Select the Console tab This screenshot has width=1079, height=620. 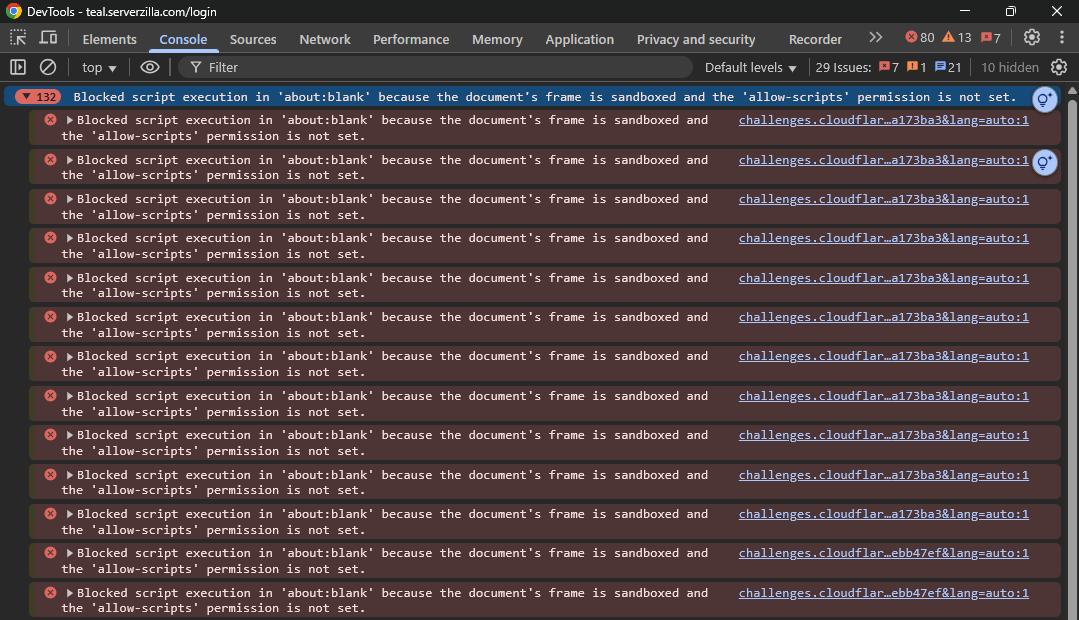183,39
